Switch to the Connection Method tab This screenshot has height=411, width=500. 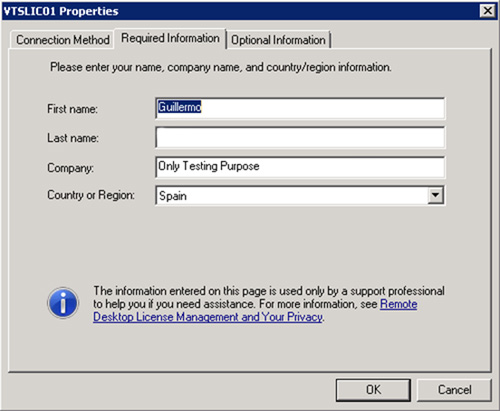(x=63, y=40)
